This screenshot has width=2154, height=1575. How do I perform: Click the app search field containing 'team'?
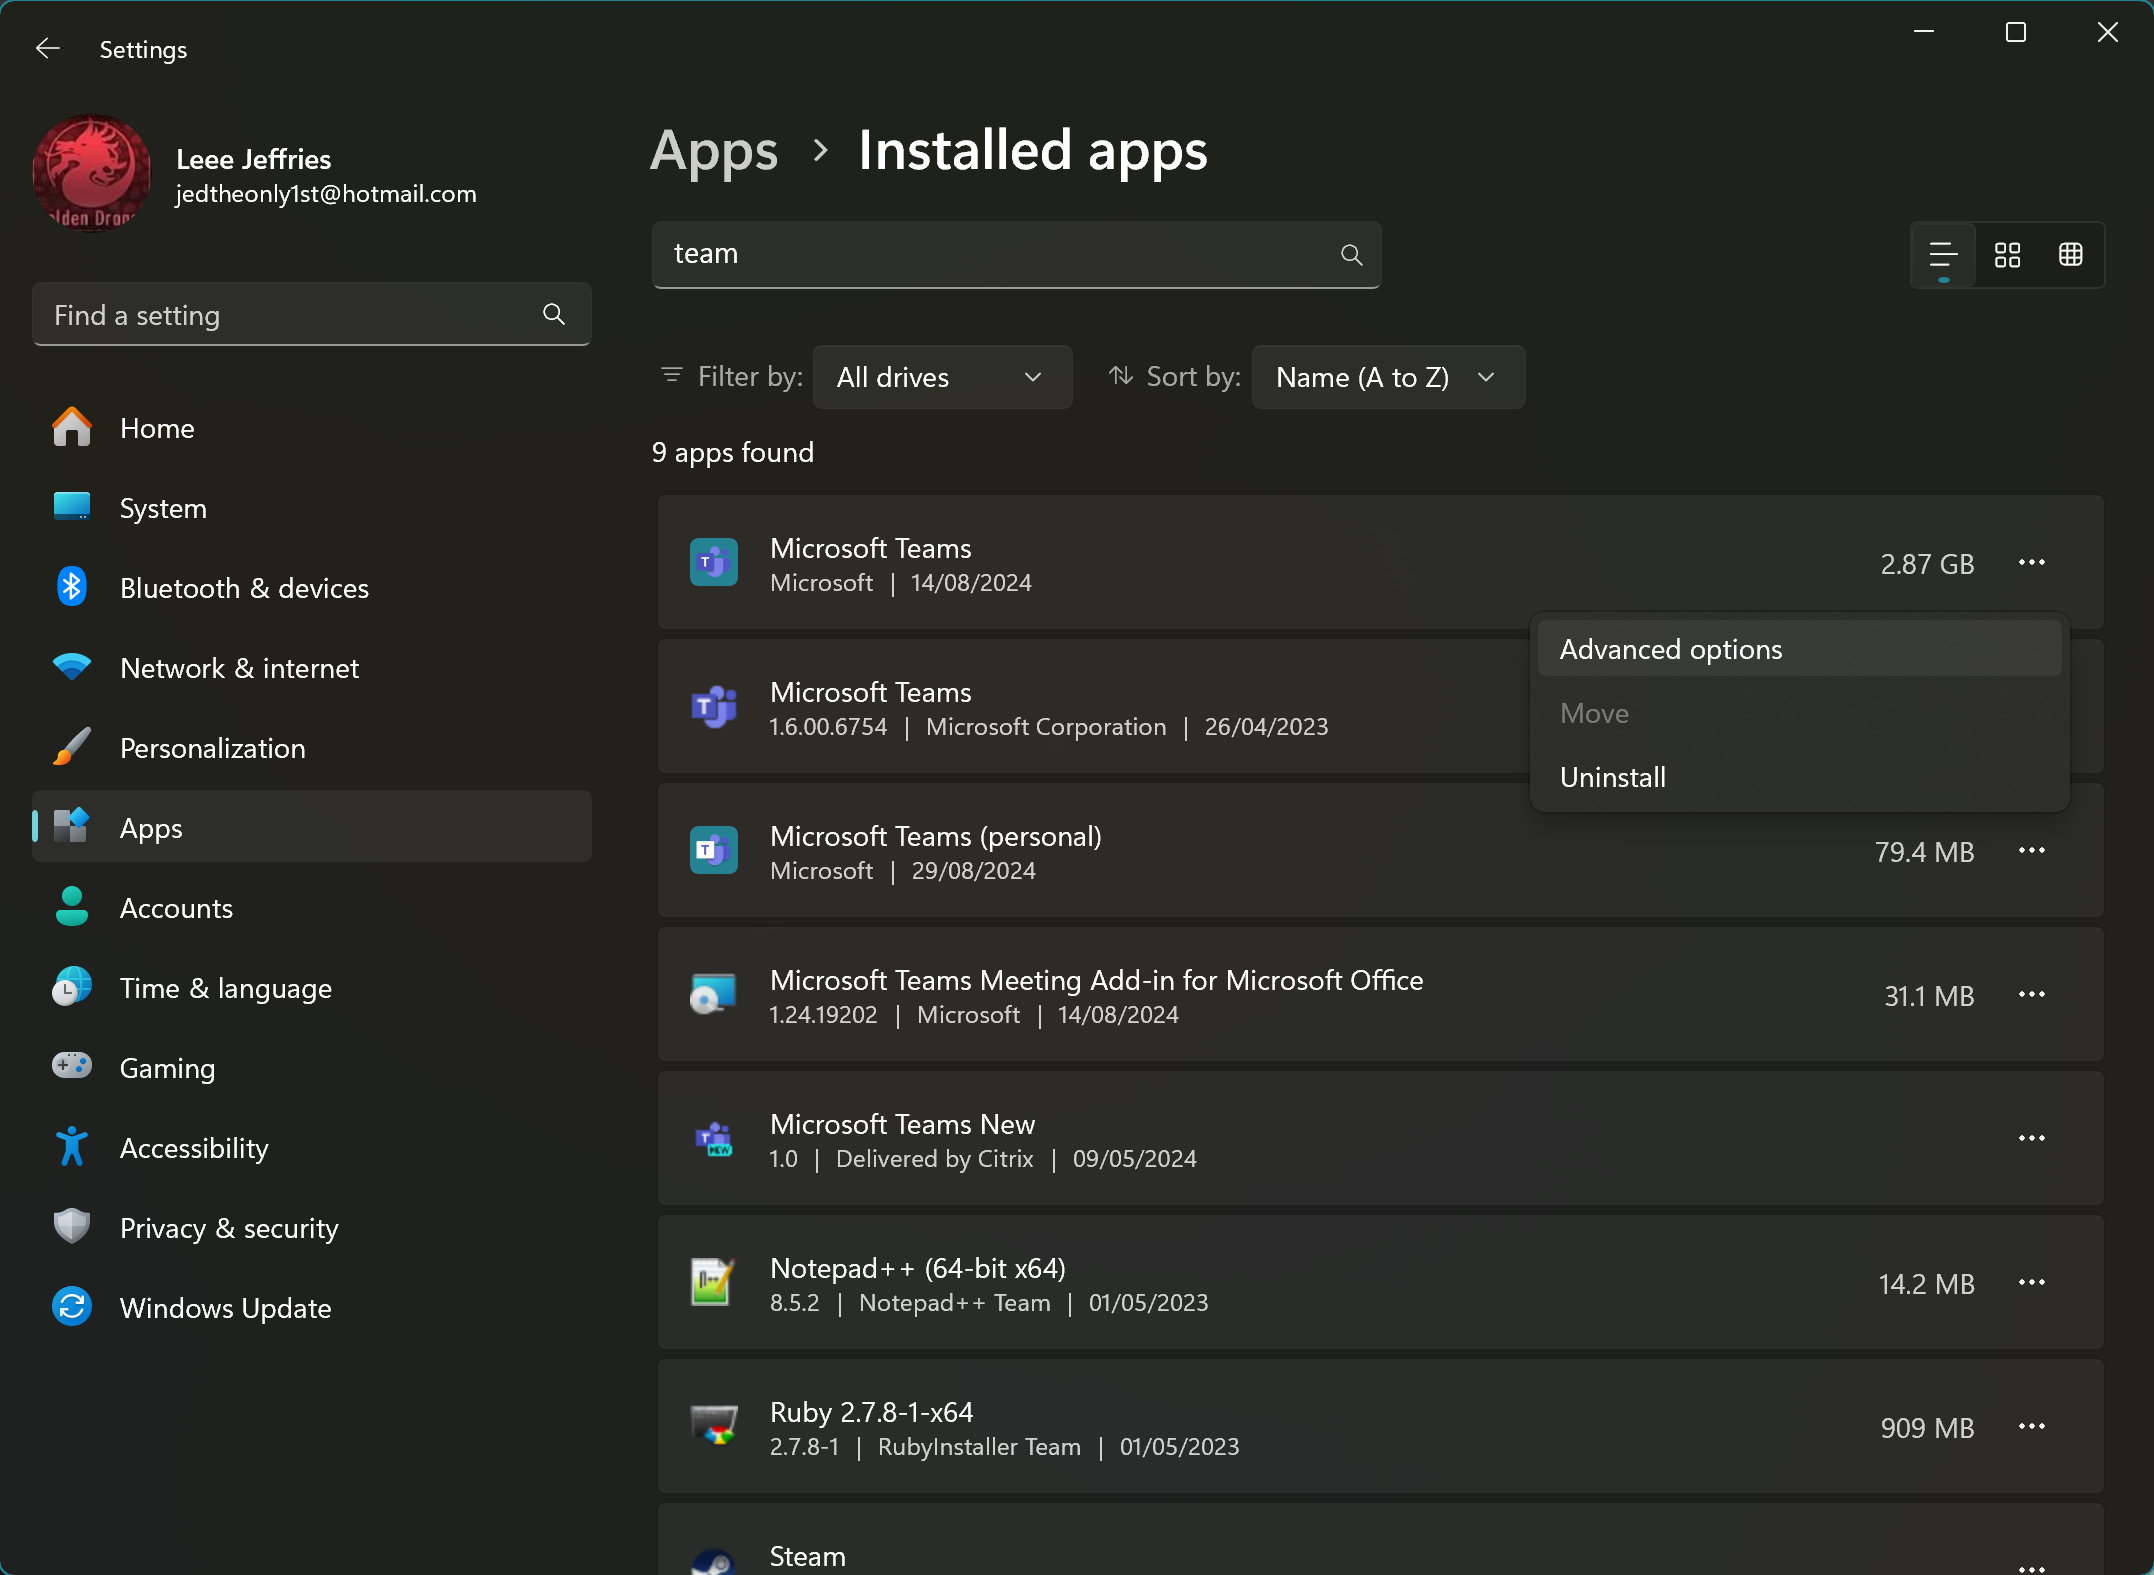1016,255
